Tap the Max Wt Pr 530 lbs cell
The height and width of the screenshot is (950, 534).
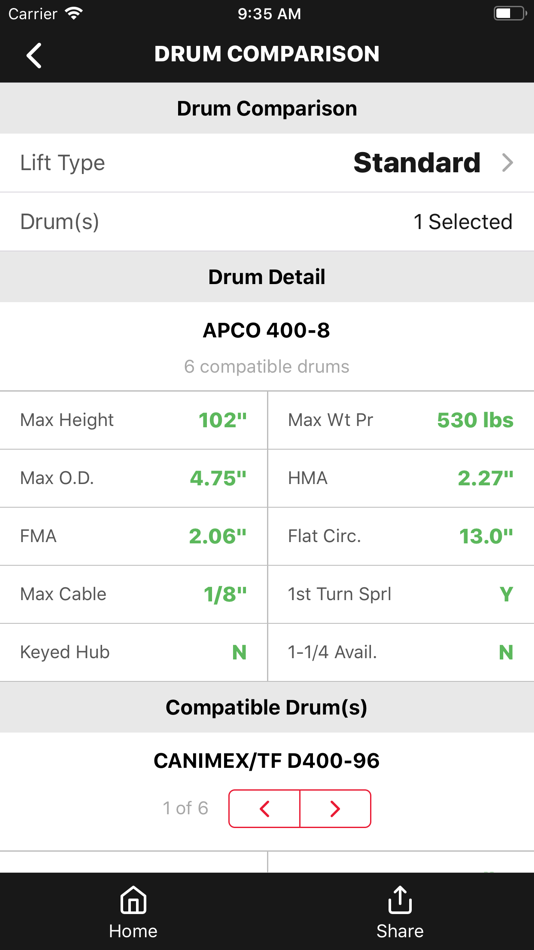click(401, 420)
